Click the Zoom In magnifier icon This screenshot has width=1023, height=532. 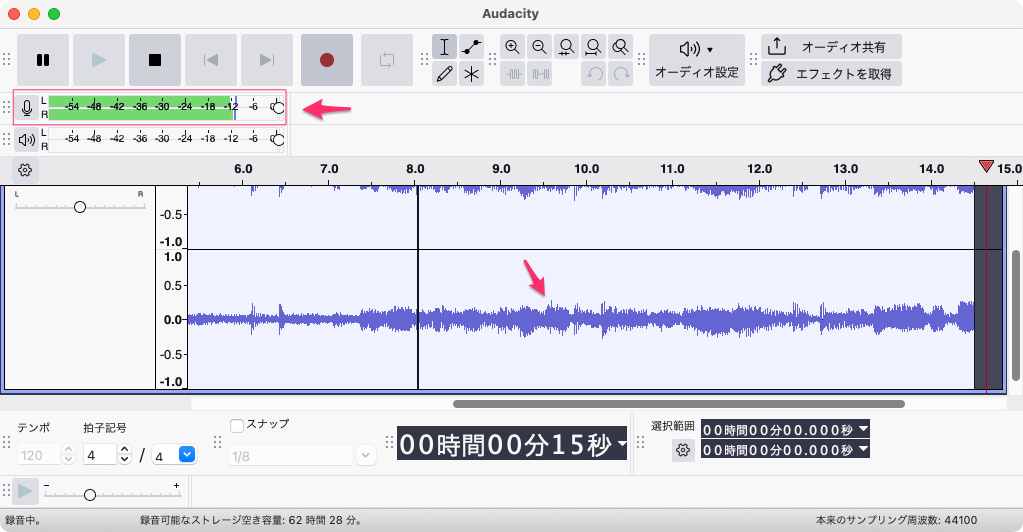pyautogui.click(x=512, y=47)
